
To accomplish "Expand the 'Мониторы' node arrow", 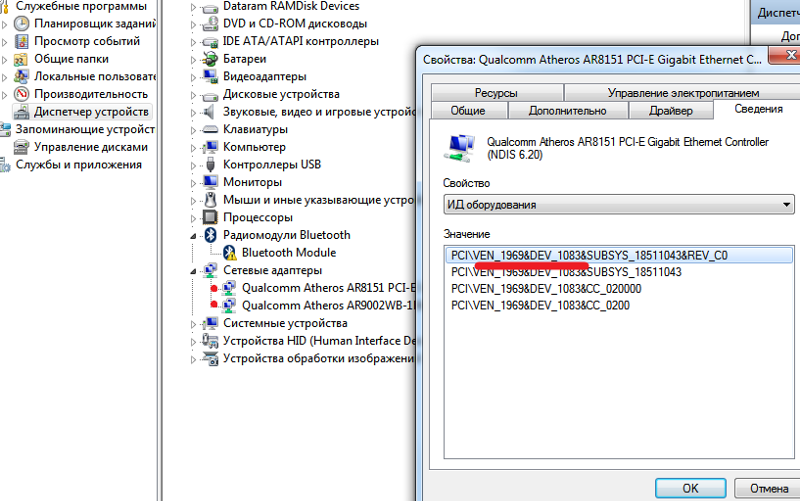I will 193,183.
